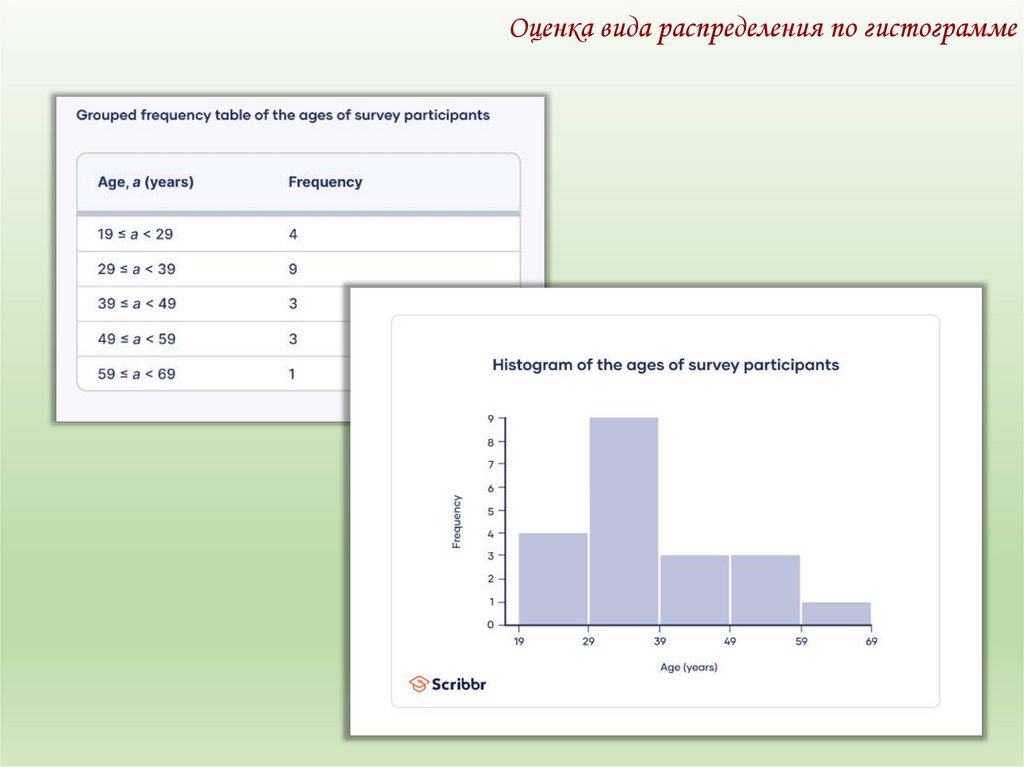Screen dimensions: 1024x767
Task: Click frequency value 1 in the table
Action: tap(292, 374)
